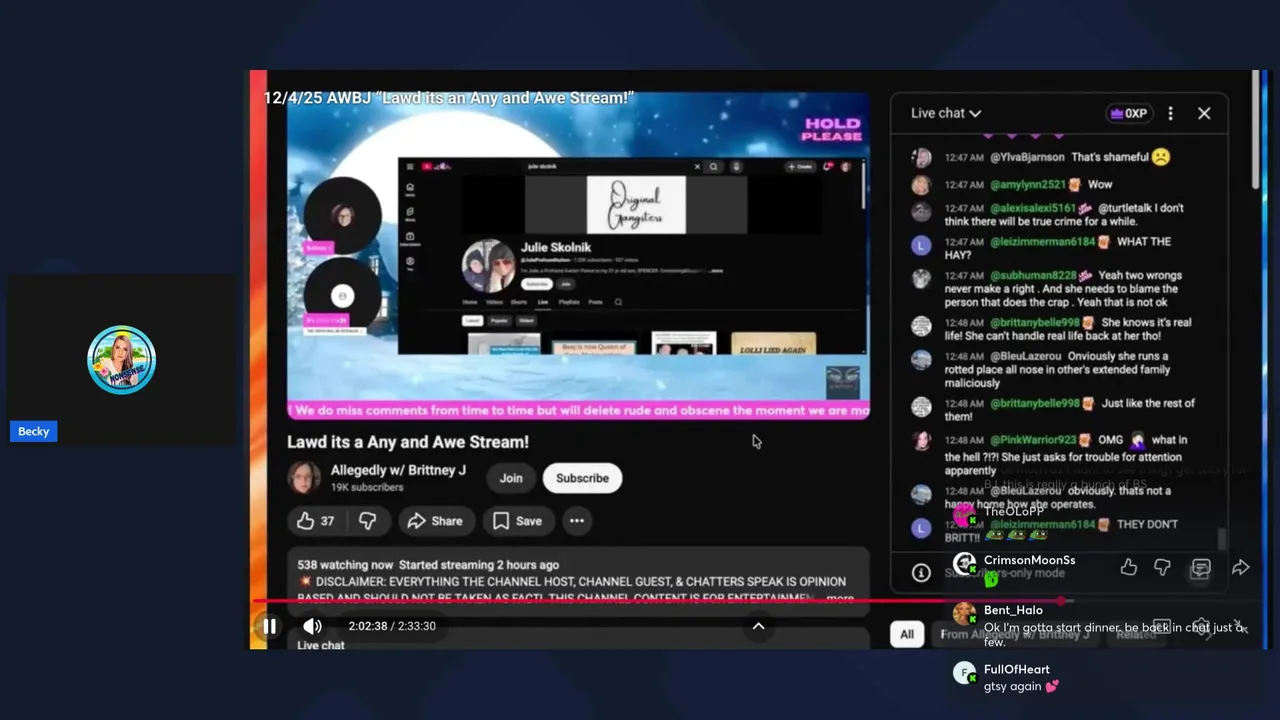The width and height of the screenshot is (1280, 720).
Task: Click thumbs-down icon below live chat
Action: click(x=1162, y=567)
